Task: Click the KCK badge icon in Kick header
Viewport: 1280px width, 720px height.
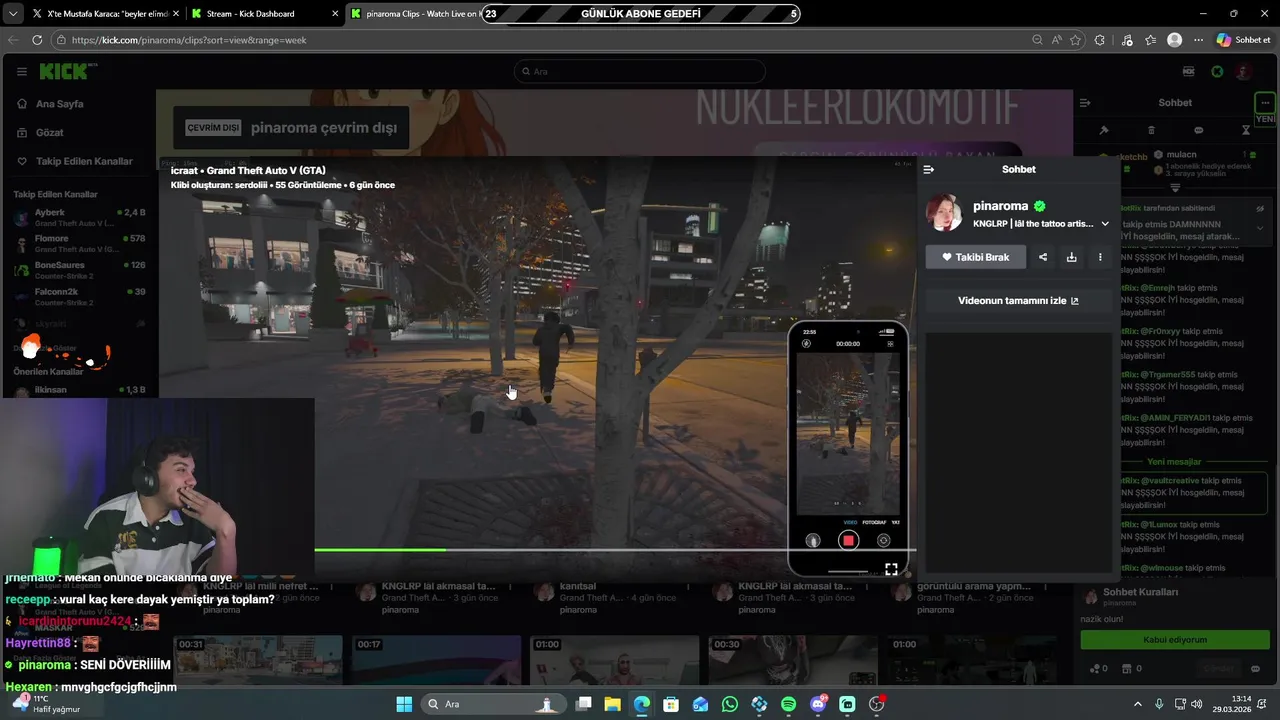Action: (x=1189, y=71)
